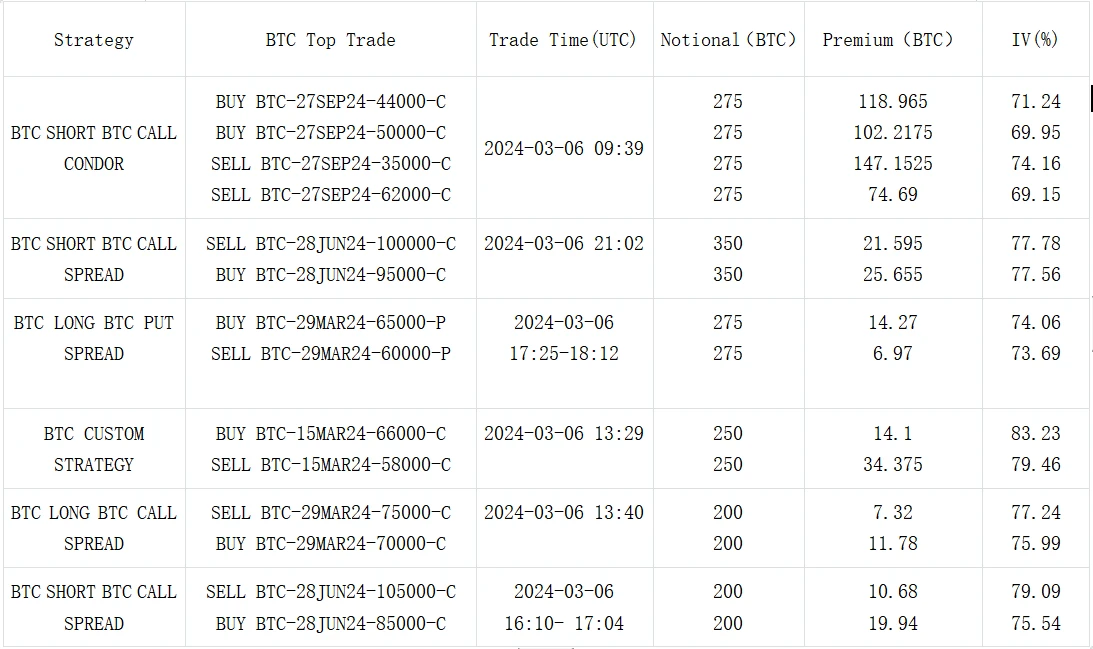
Task: Click the Strategy column header
Action: (x=93, y=40)
